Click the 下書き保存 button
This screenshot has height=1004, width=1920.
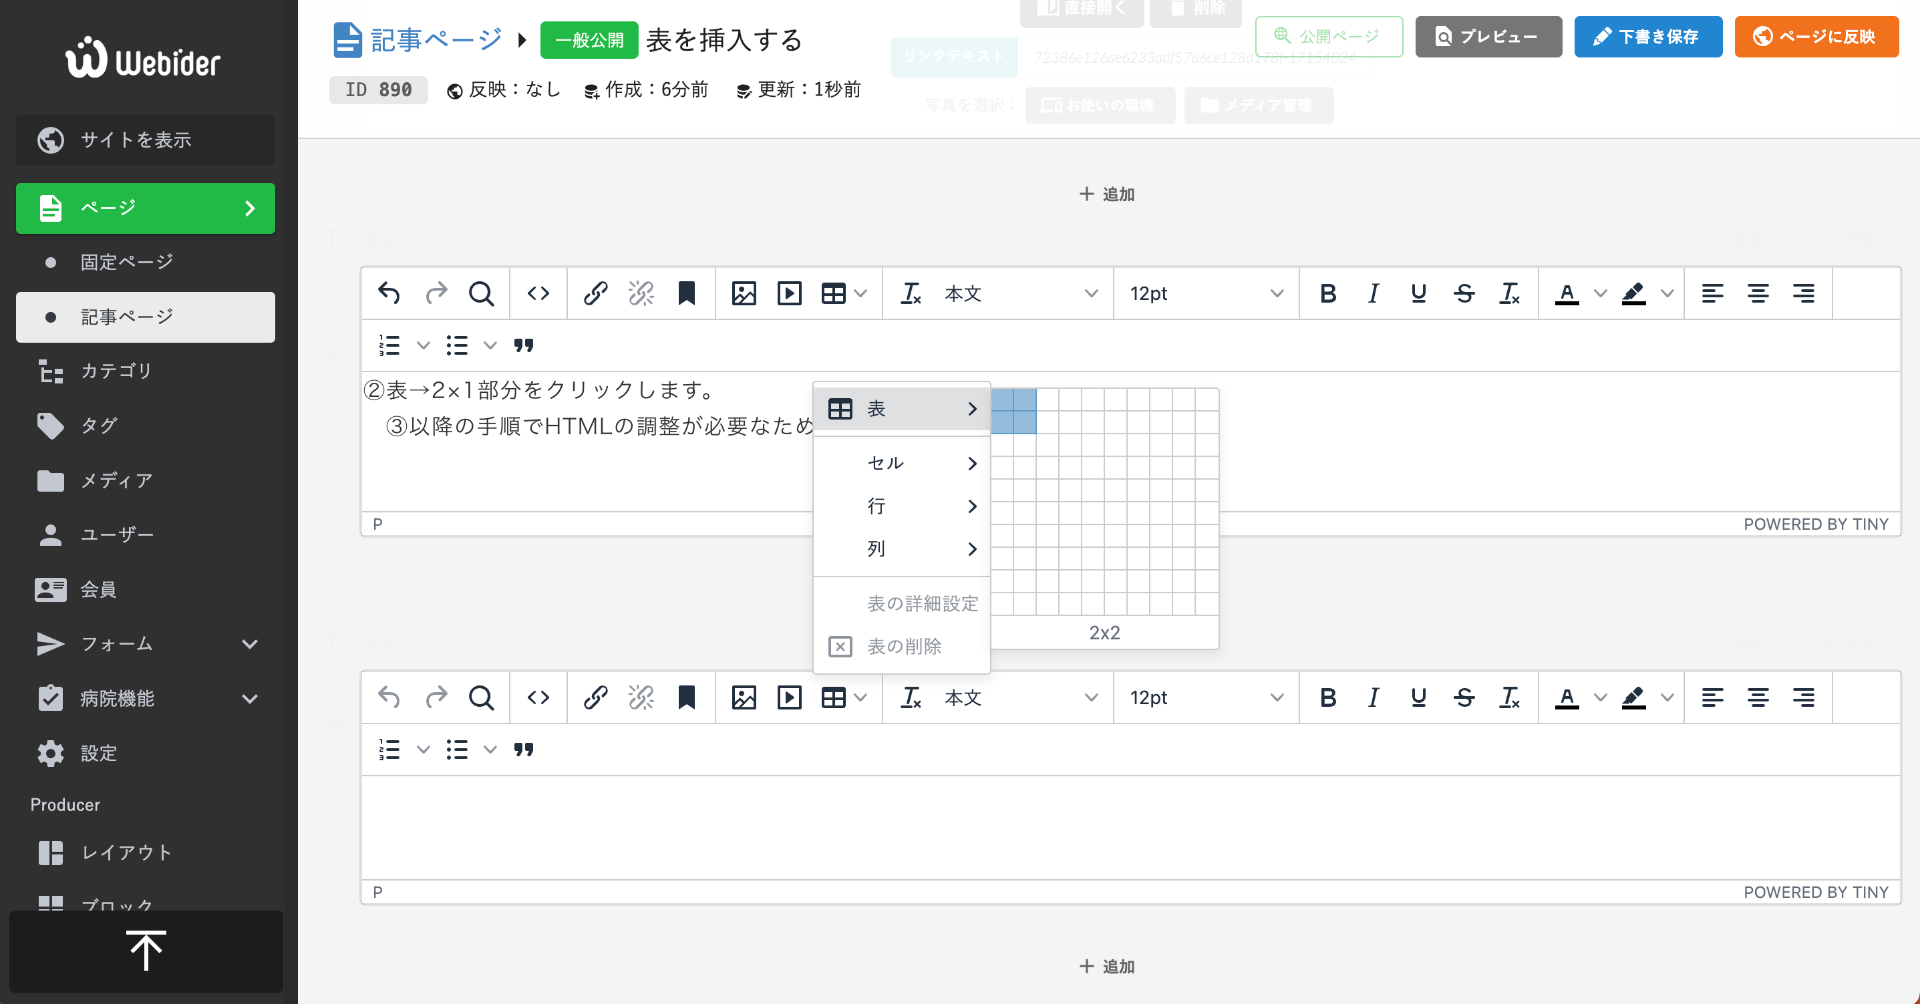[1647, 37]
